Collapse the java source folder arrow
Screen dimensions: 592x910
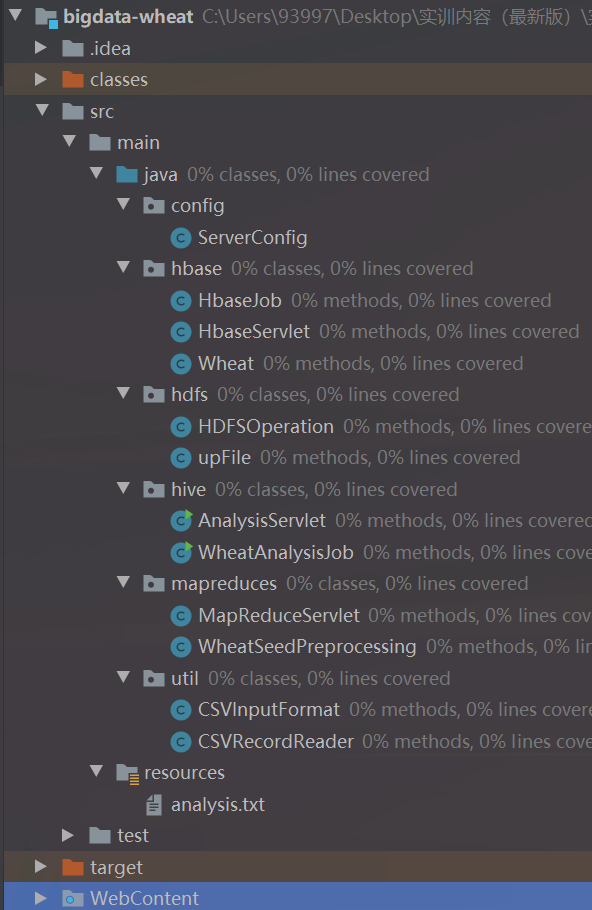tap(96, 173)
